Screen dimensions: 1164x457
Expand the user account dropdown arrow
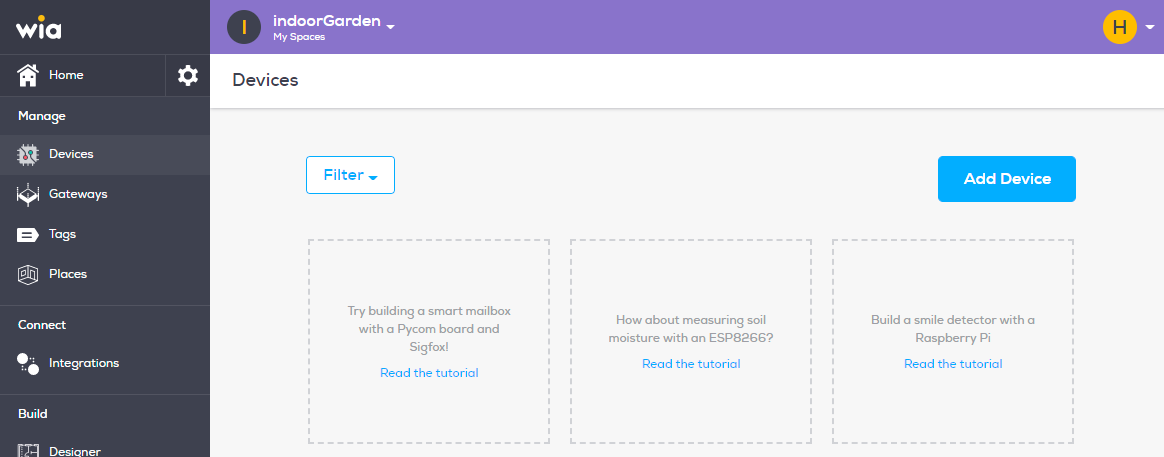pyautogui.click(x=1150, y=27)
